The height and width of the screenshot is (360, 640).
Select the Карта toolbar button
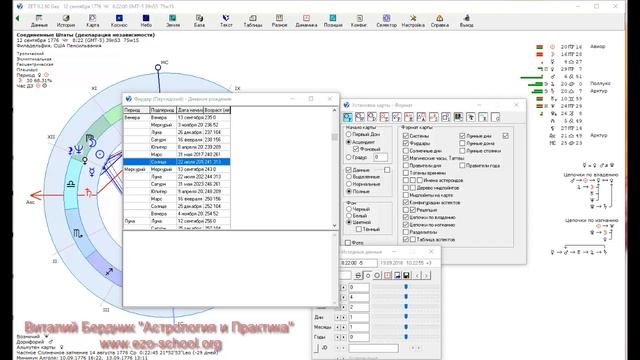tap(93, 21)
